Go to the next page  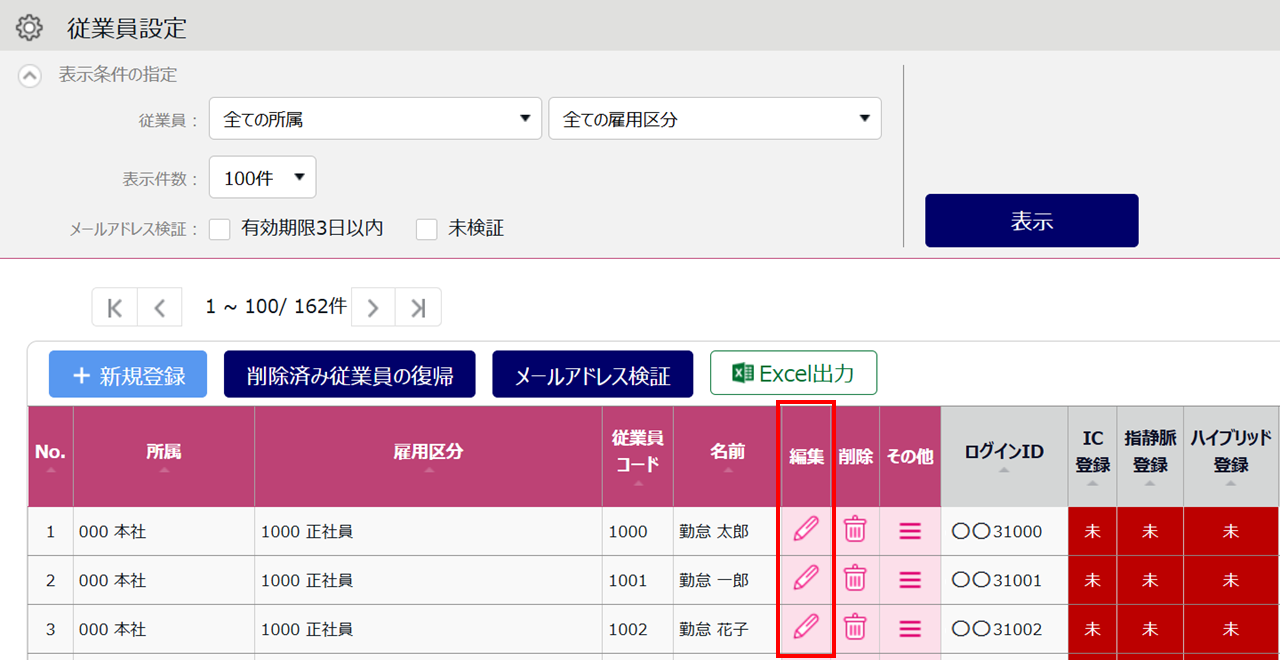click(x=373, y=307)
